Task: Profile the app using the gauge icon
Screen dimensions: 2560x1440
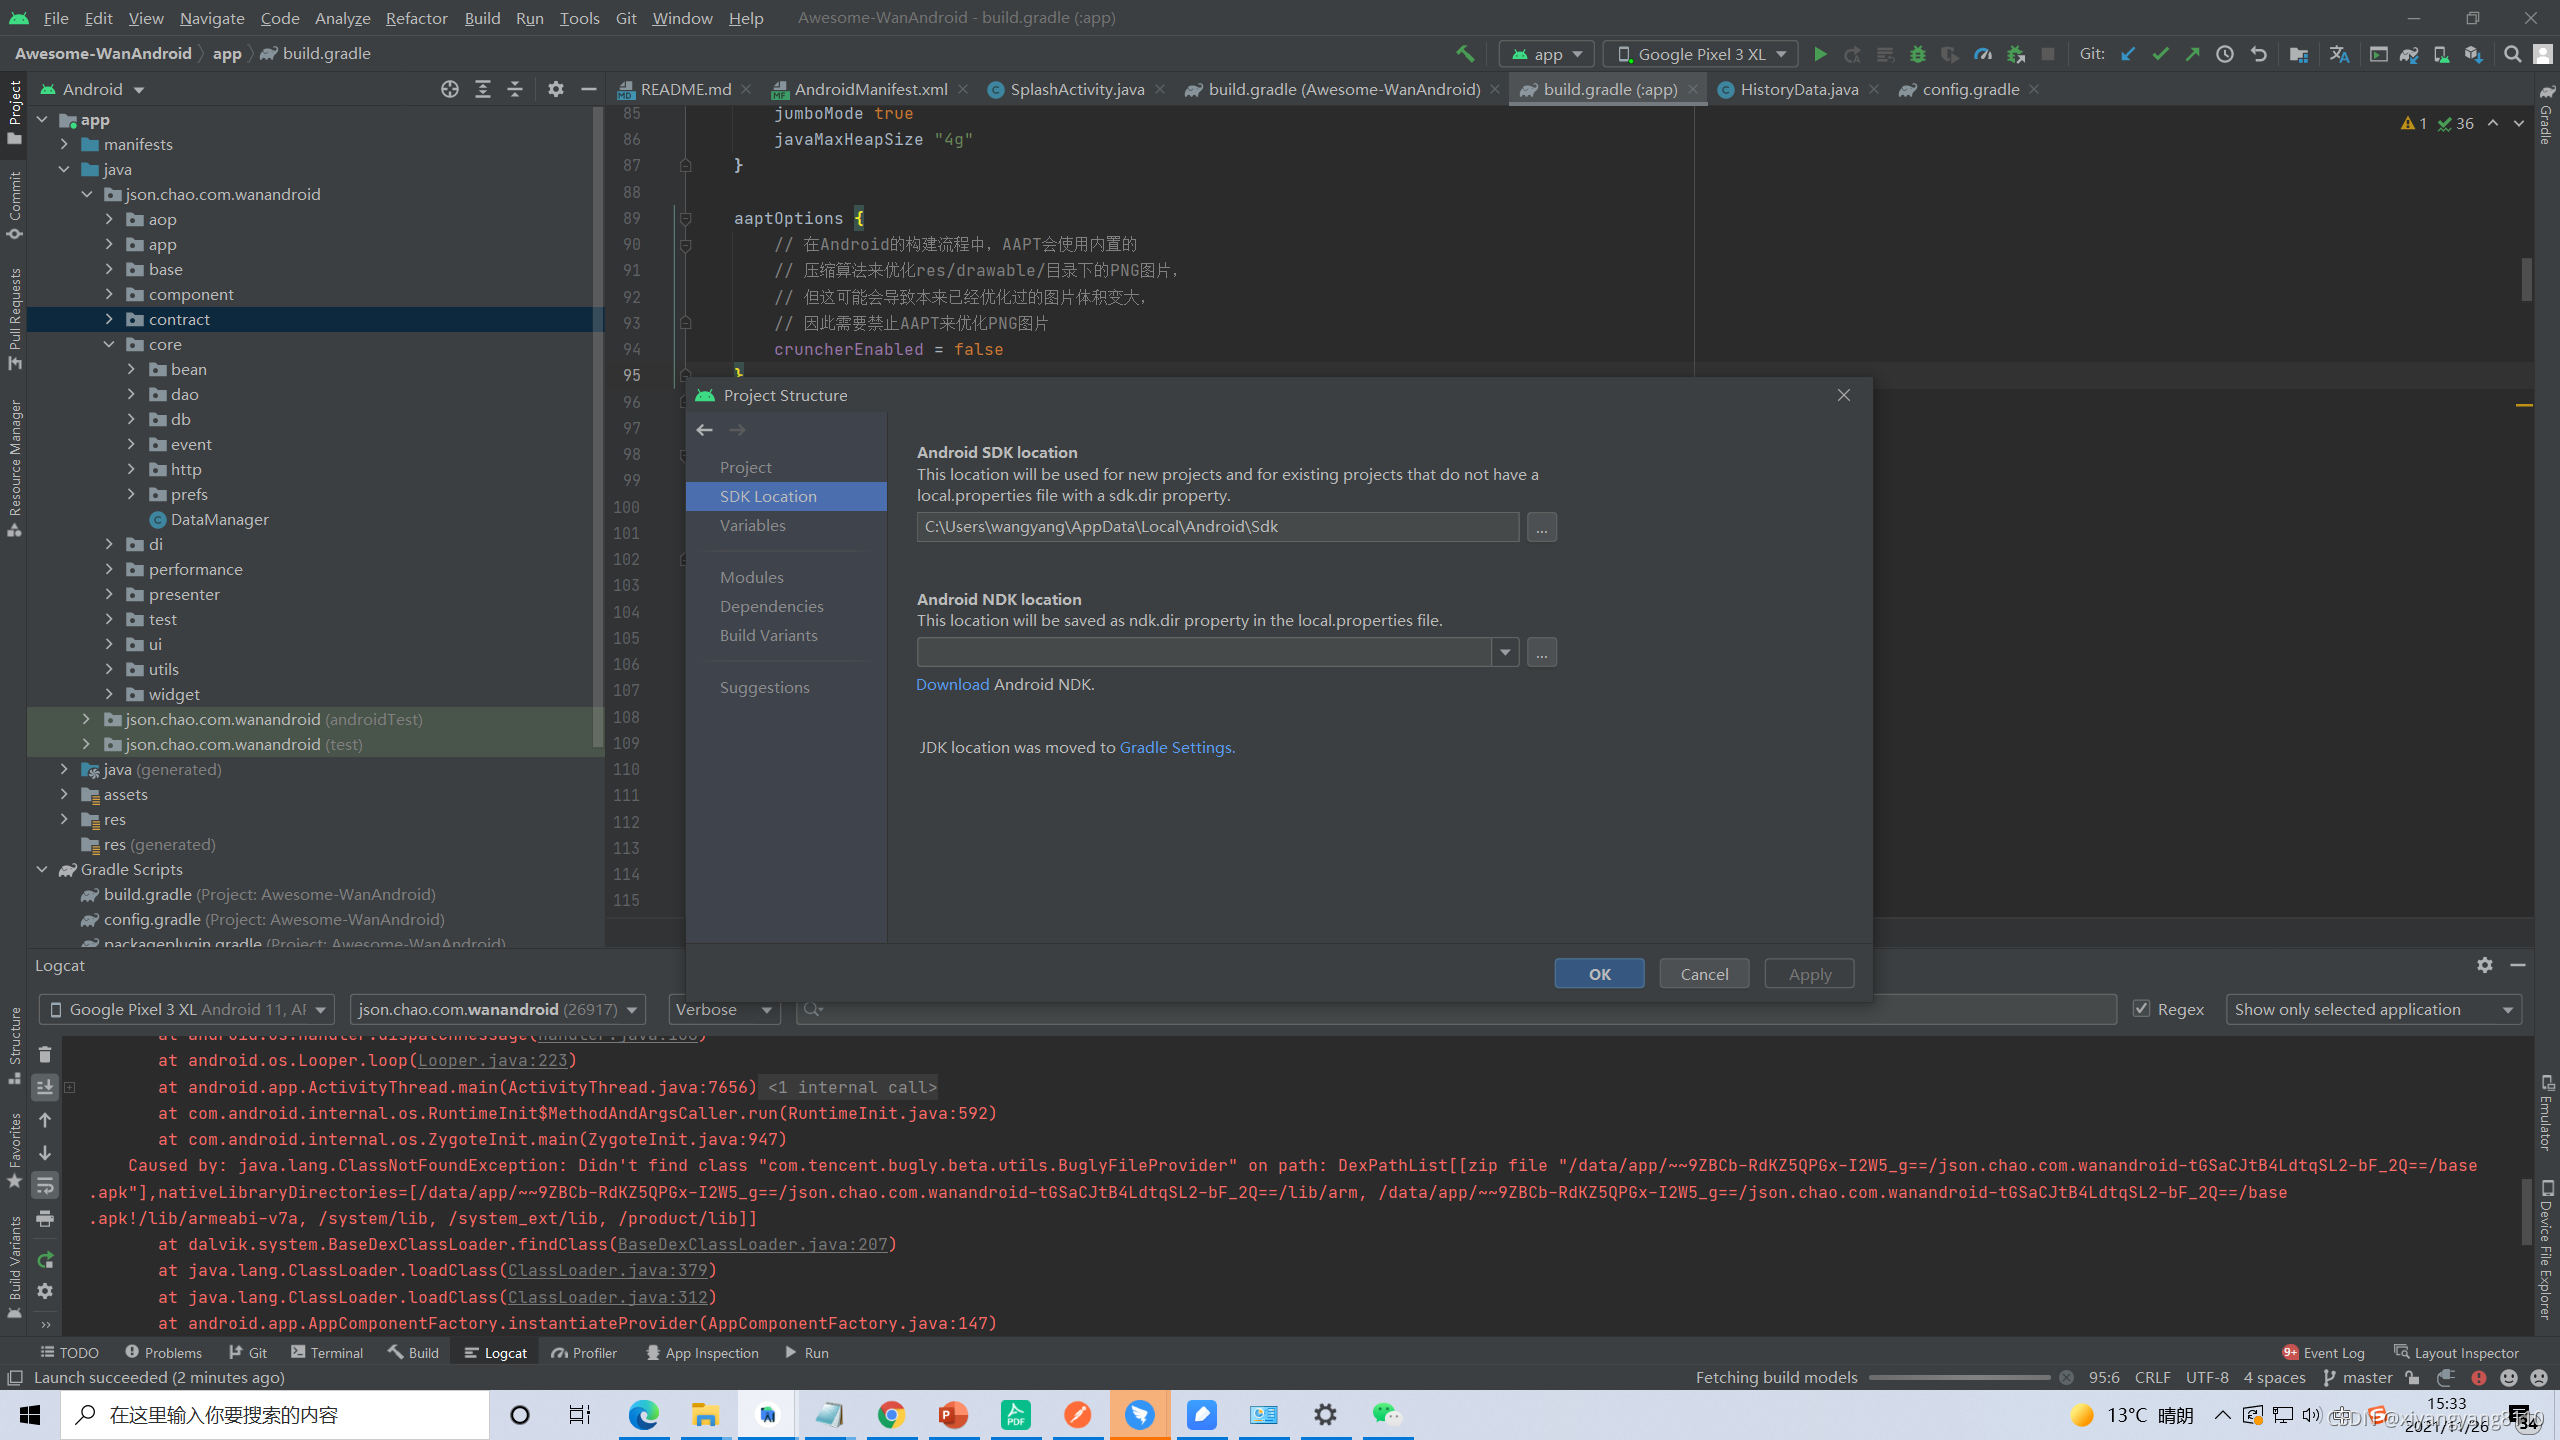Action: point(1984,53)
